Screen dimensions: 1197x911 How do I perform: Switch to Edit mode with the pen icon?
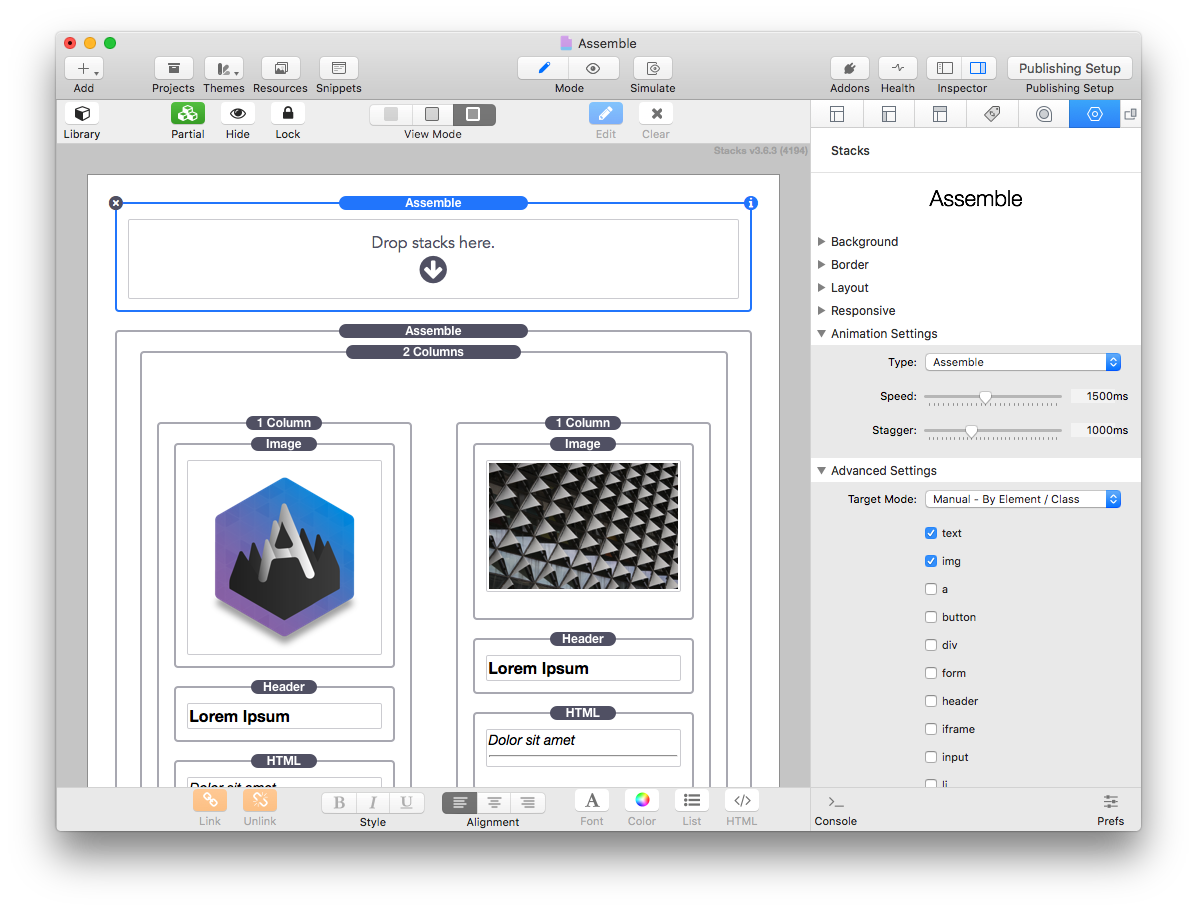(x=544, y=69)
